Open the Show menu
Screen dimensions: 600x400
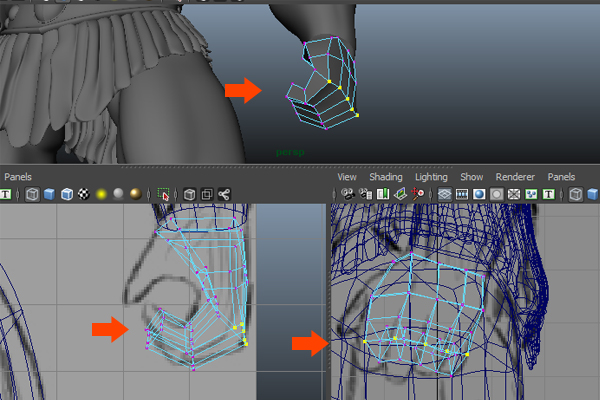tap(471, 177)
